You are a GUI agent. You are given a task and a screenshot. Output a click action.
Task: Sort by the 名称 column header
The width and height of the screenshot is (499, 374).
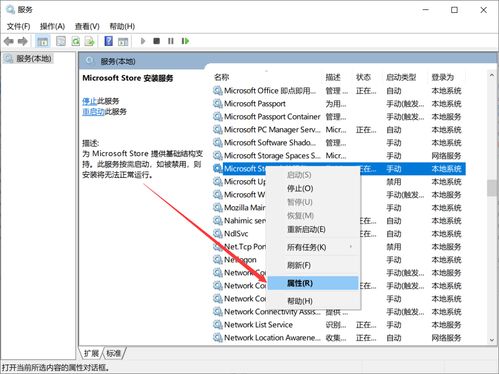coord(221,77)
